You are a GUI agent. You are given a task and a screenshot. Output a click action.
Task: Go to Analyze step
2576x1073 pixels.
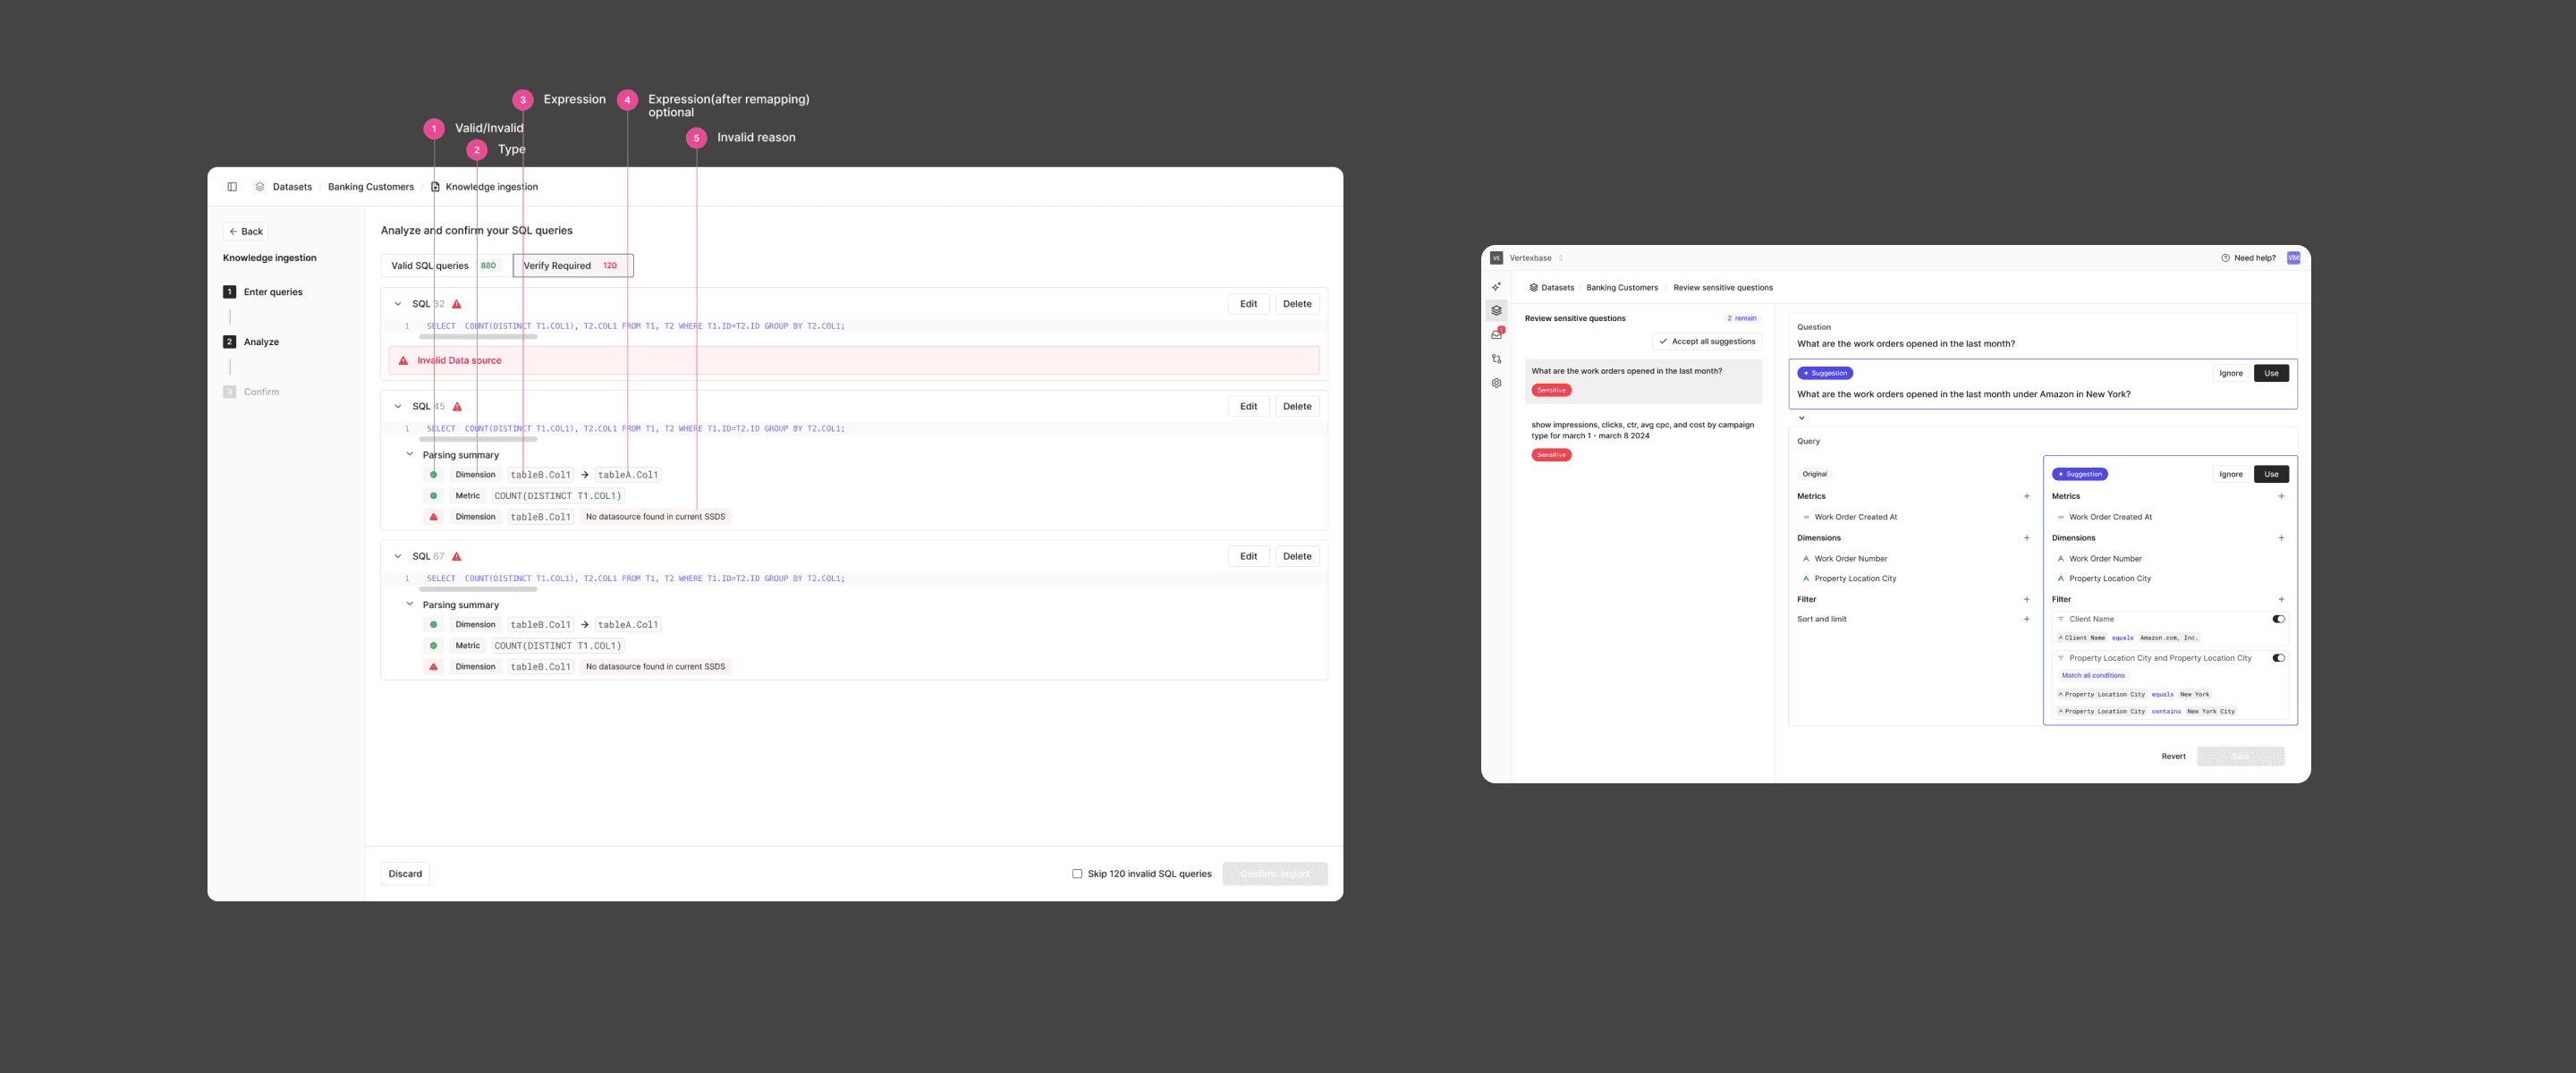[x=251, y=342]
